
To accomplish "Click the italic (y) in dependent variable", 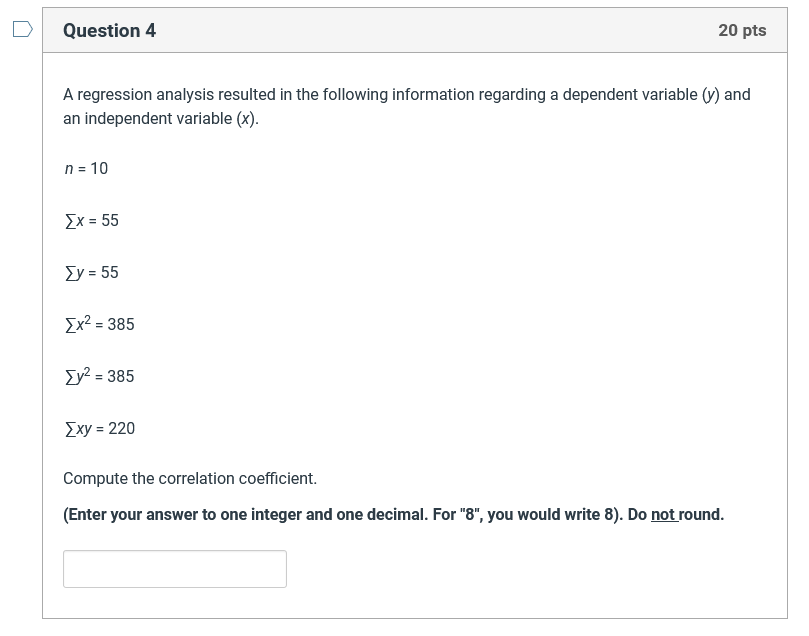I will [x=710, y=94].
